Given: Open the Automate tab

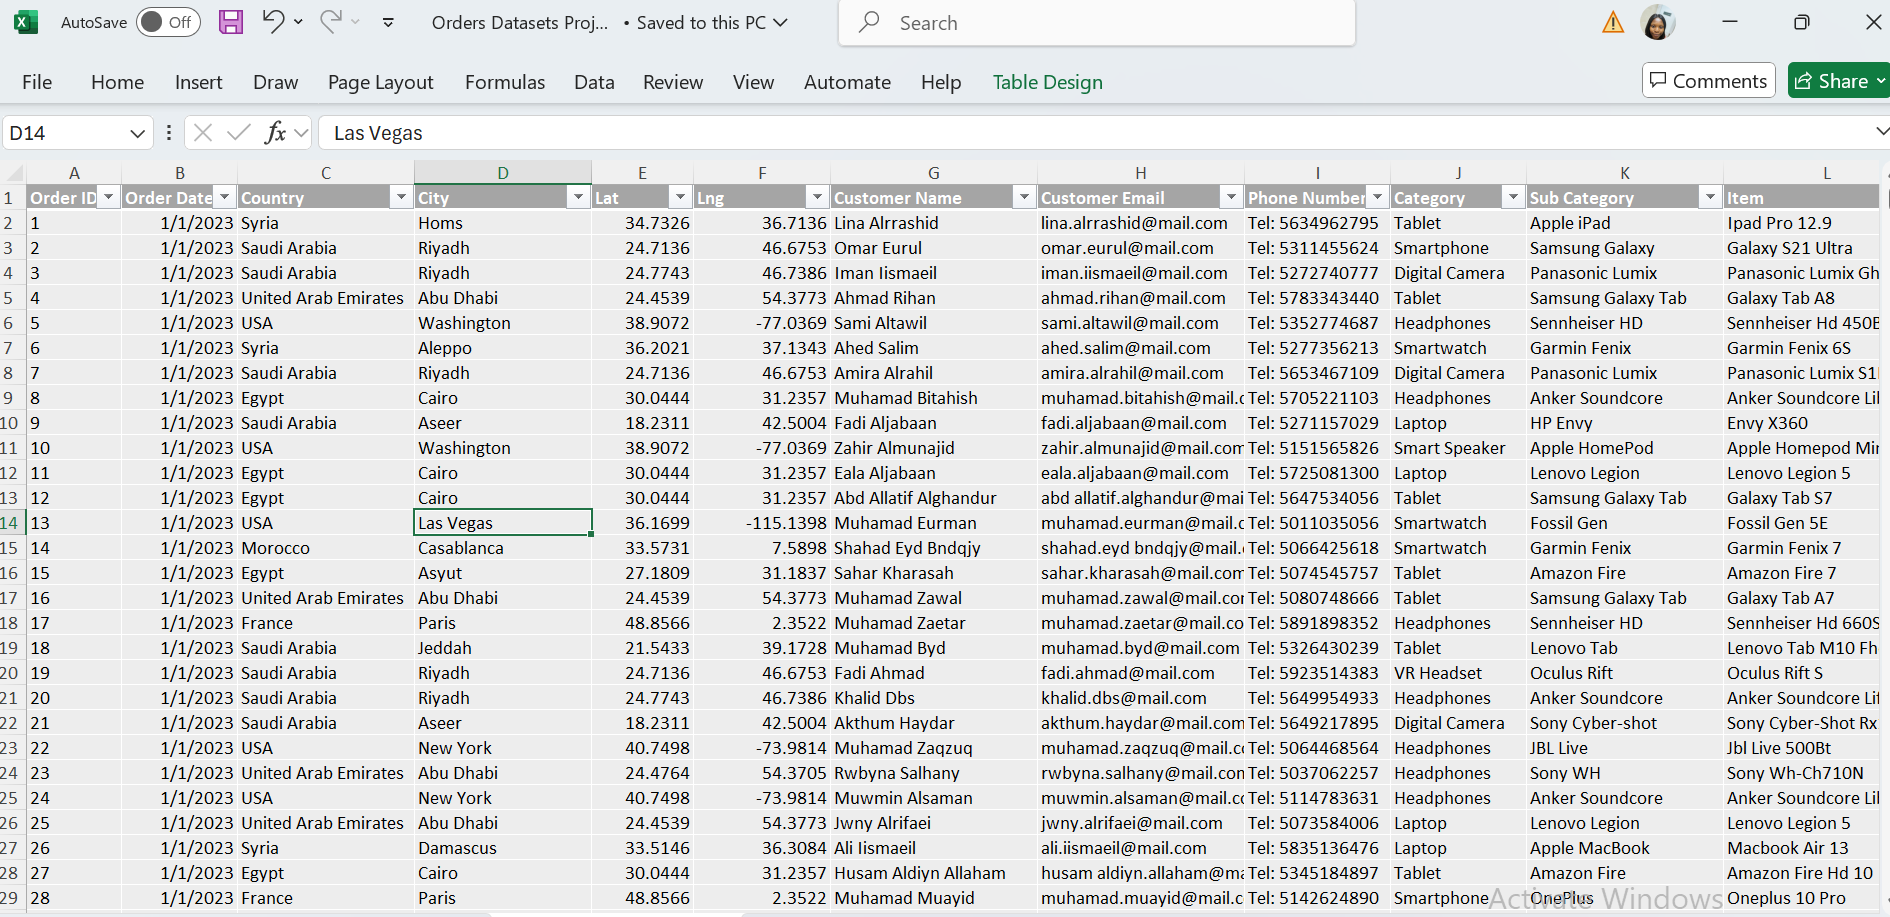Looking at the screenshot, I should pyautogui.click(x=847, y=82).
